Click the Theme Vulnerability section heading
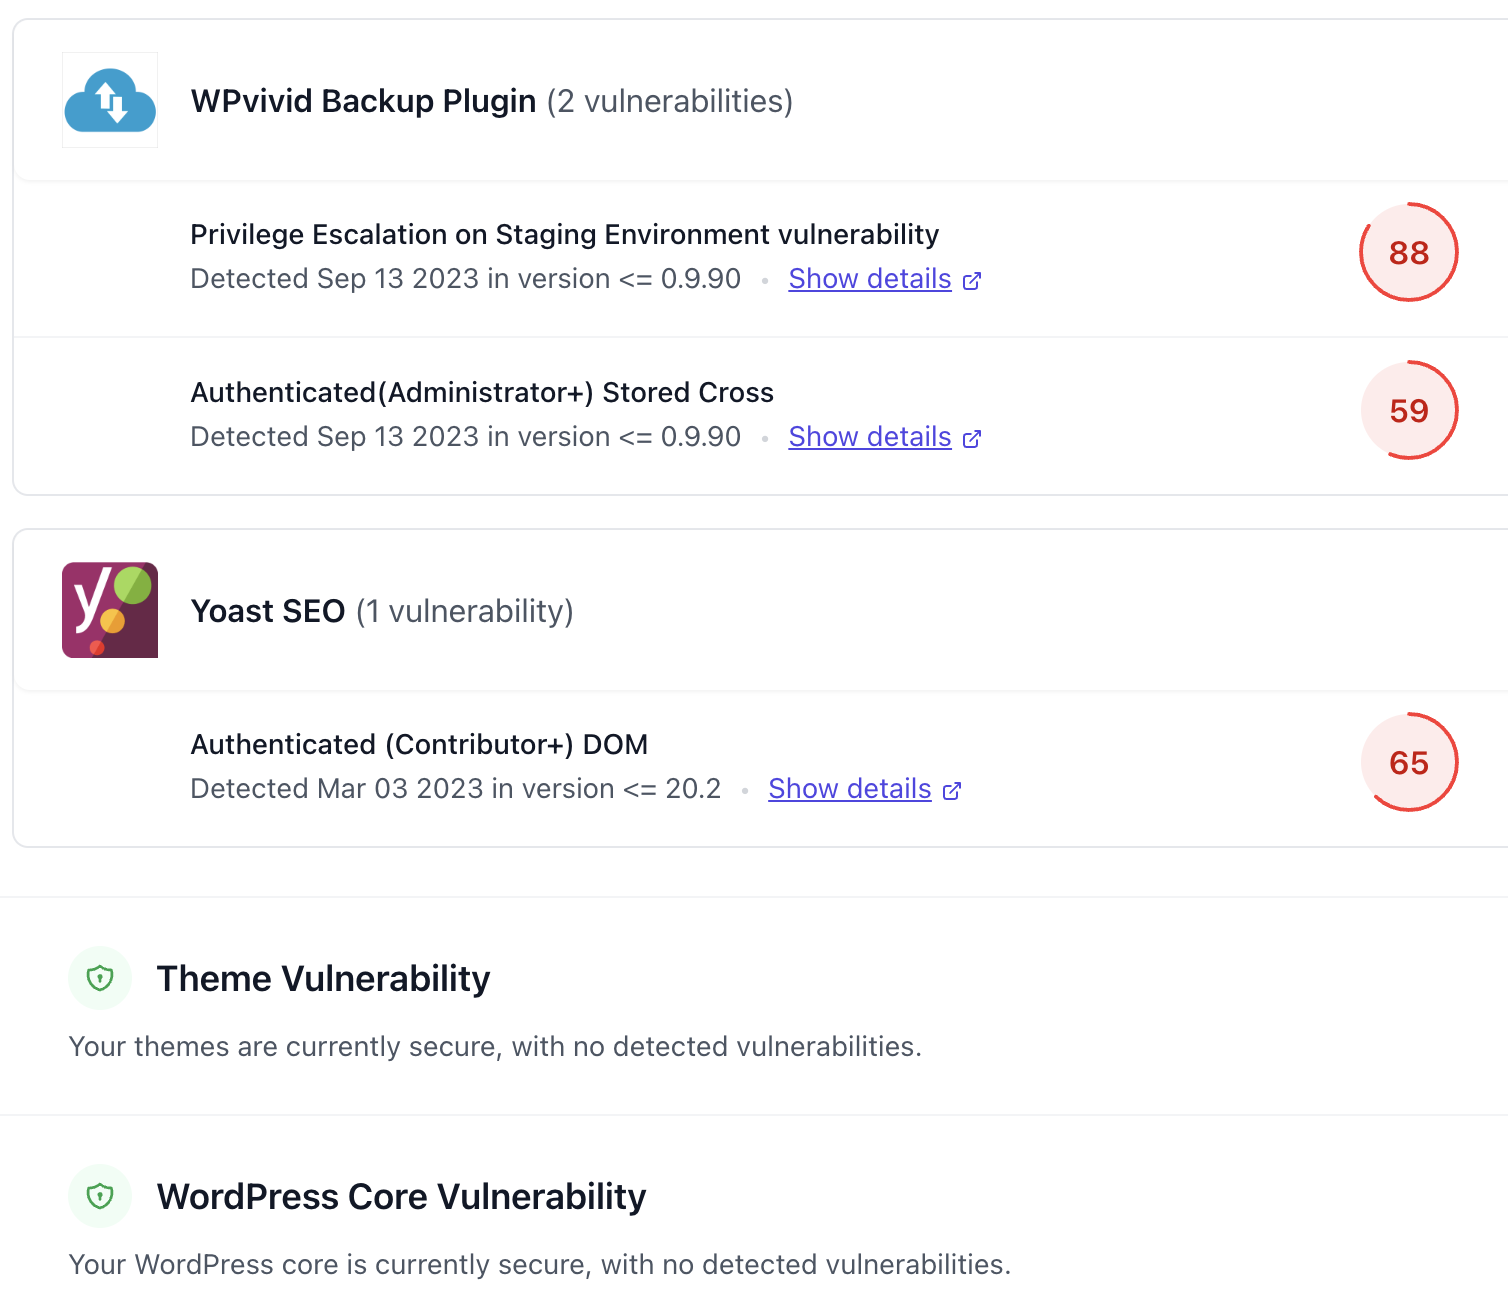The height and width of the screenshot is (1300, 1508). pyautogui.click(x=323, y=978)
